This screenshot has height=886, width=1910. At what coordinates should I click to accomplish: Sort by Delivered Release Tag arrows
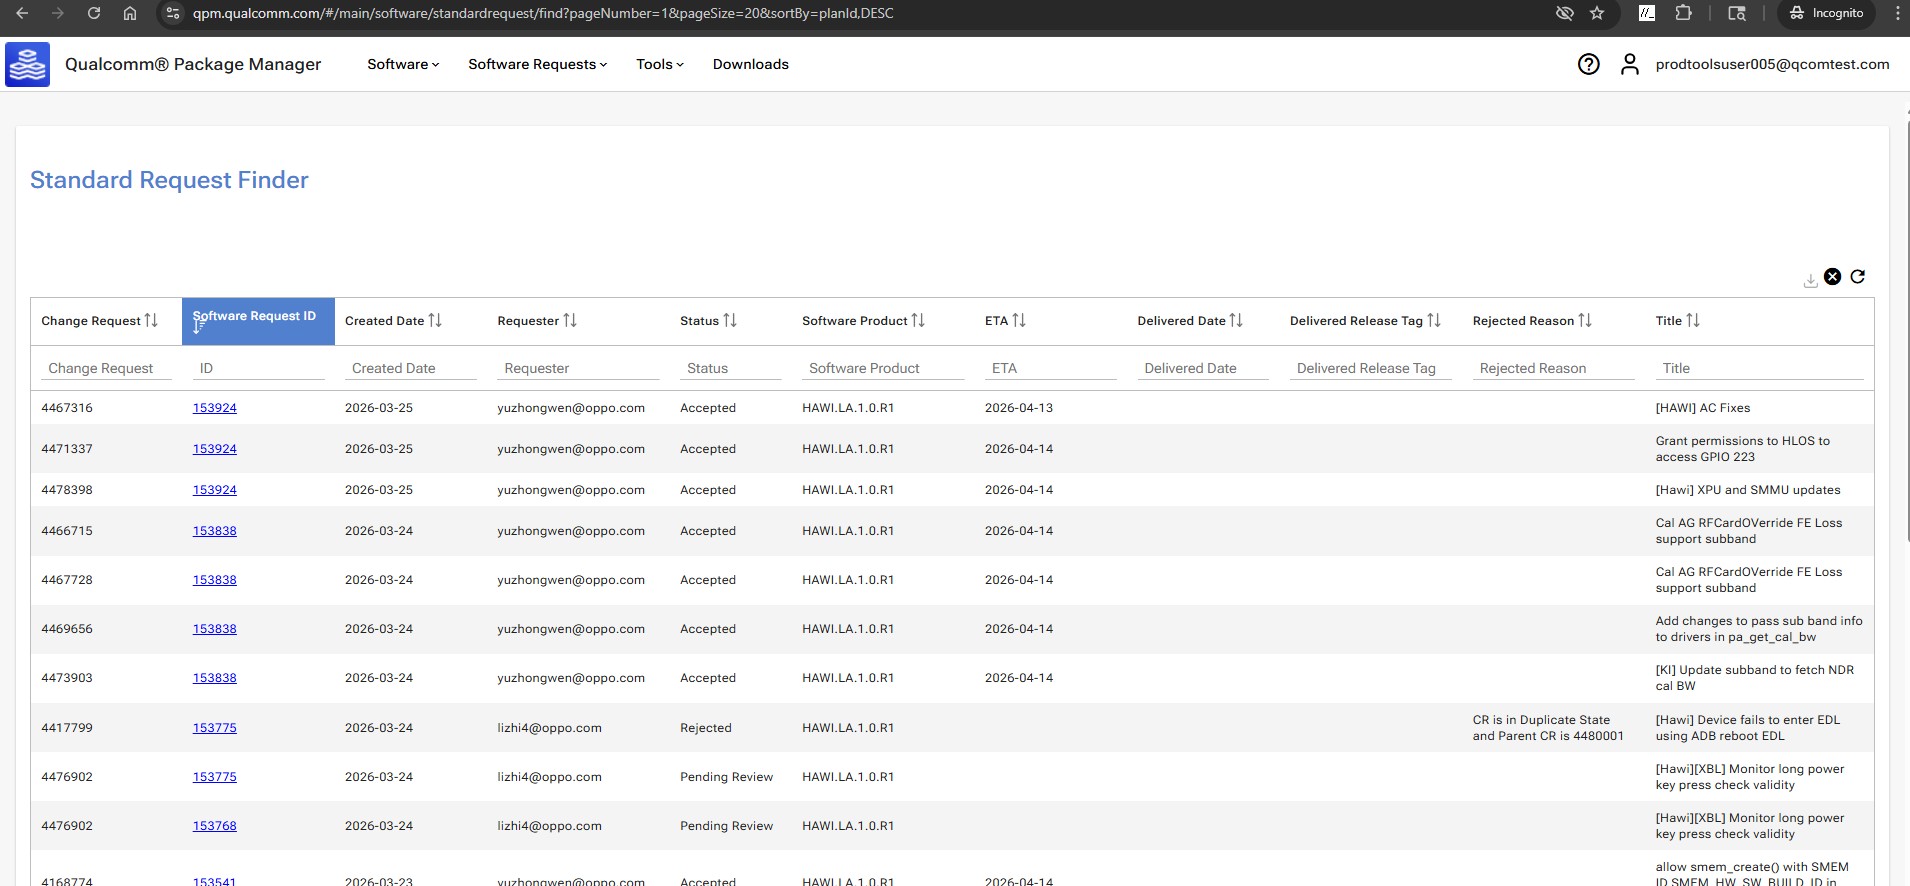click(x=1434, y=320)
